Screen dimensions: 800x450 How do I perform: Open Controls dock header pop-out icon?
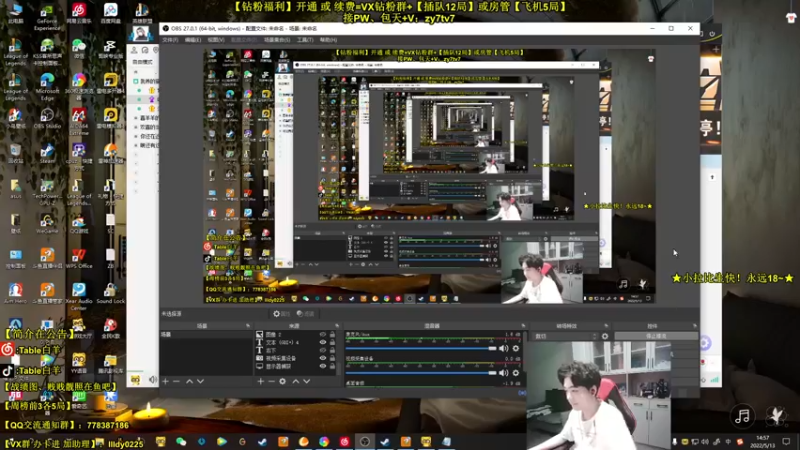pos(694,326)
